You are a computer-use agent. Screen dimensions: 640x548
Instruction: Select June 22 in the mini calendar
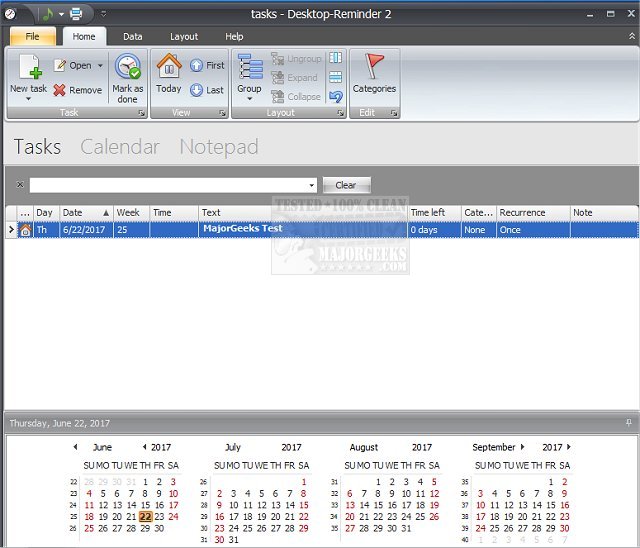pos(145,517)
